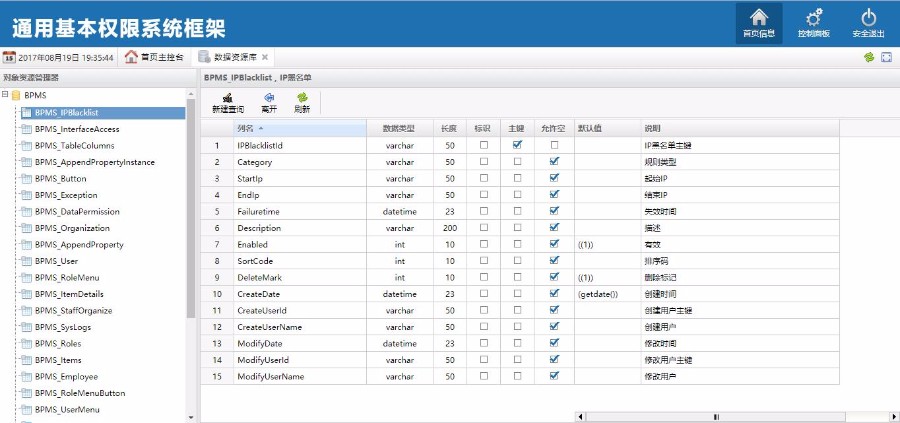Click the tree panel scroll up arrow
Screen dimensions: 900x423
click(x=191, y=94)
